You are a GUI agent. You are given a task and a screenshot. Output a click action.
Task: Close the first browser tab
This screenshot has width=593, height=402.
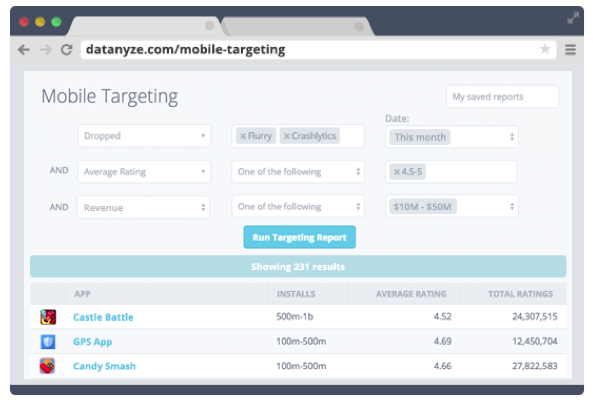click(x=209, y=26)
